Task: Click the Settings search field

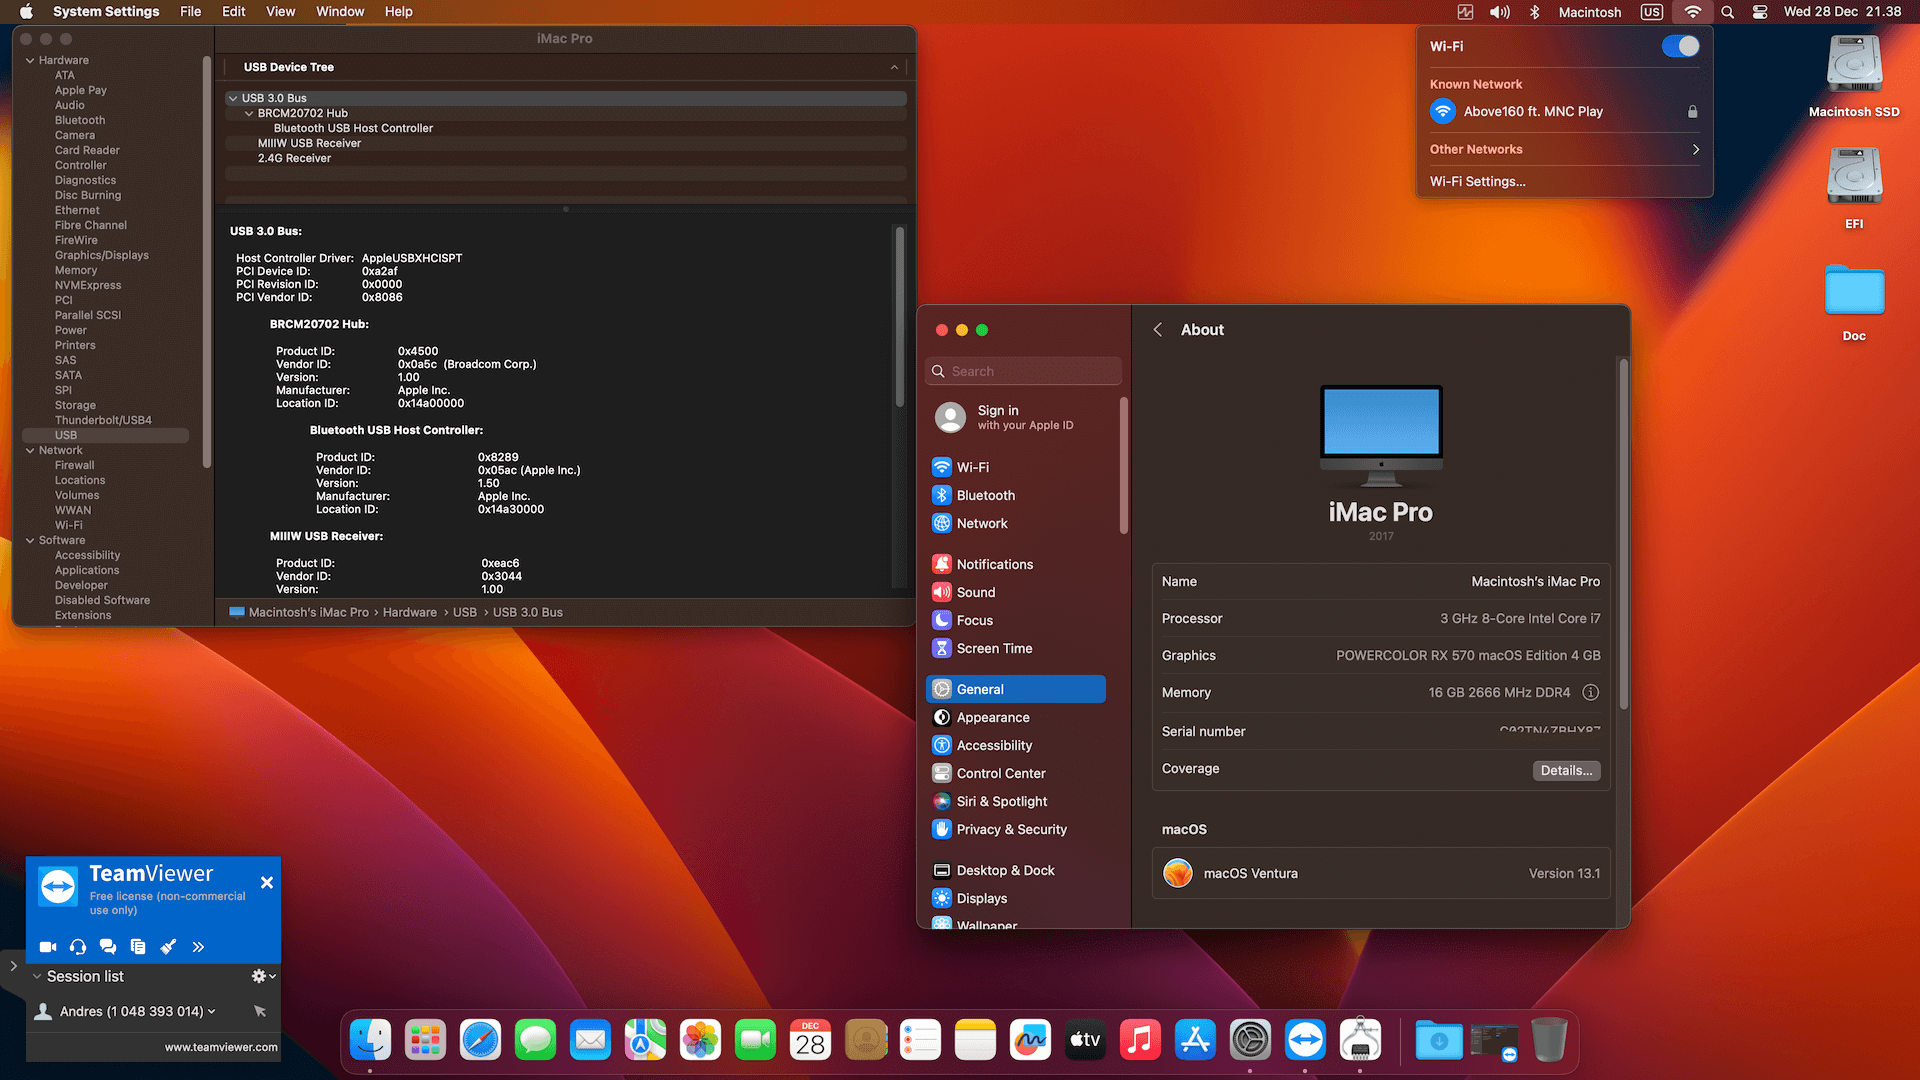Action: (1023, 372)
